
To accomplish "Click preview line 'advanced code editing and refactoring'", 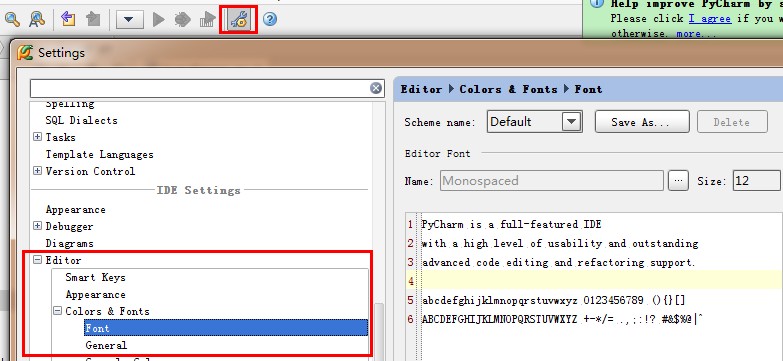I will (x=558, y=262).
